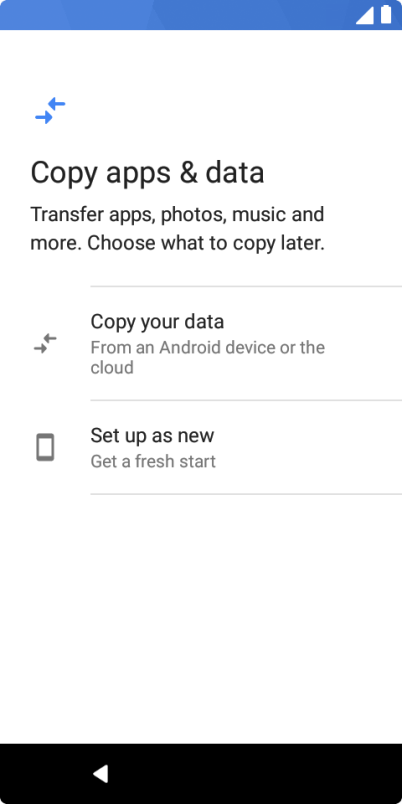Viewport: 402px width, 804px height.
Task: Tap the phone icon beside Set up as new
Action: coord(45,447)
